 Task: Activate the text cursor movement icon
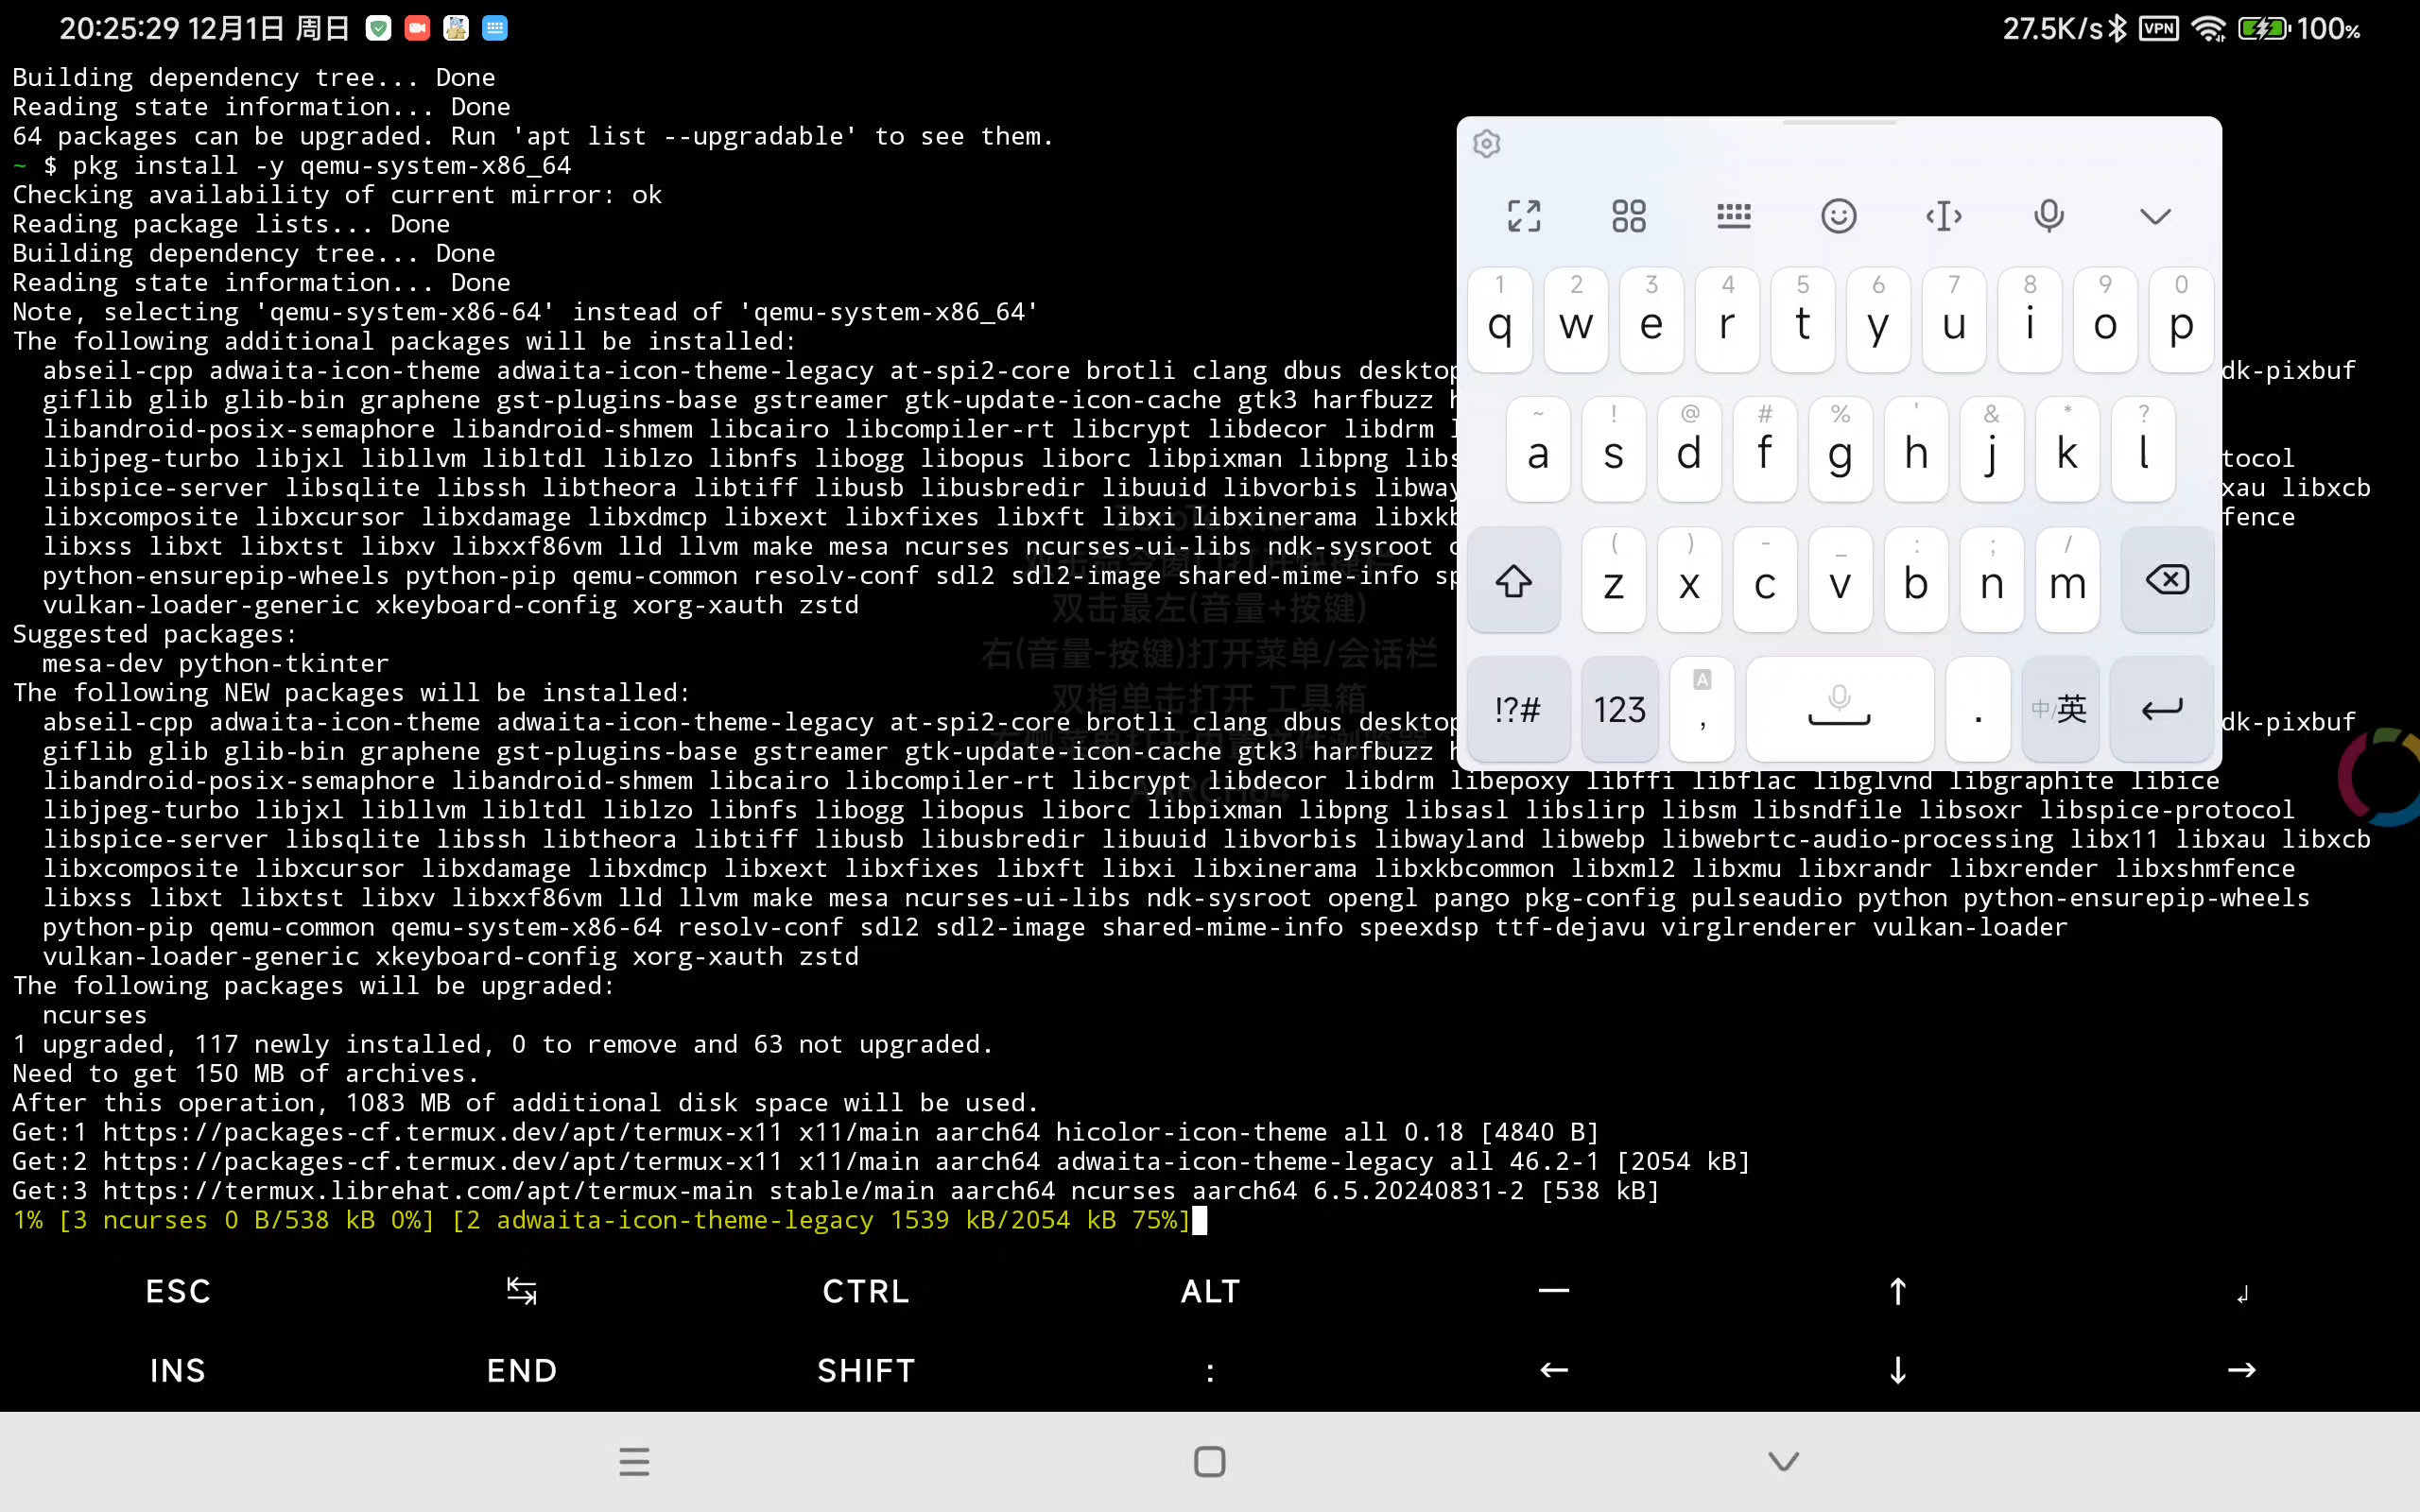click(x=1944, y=216)
